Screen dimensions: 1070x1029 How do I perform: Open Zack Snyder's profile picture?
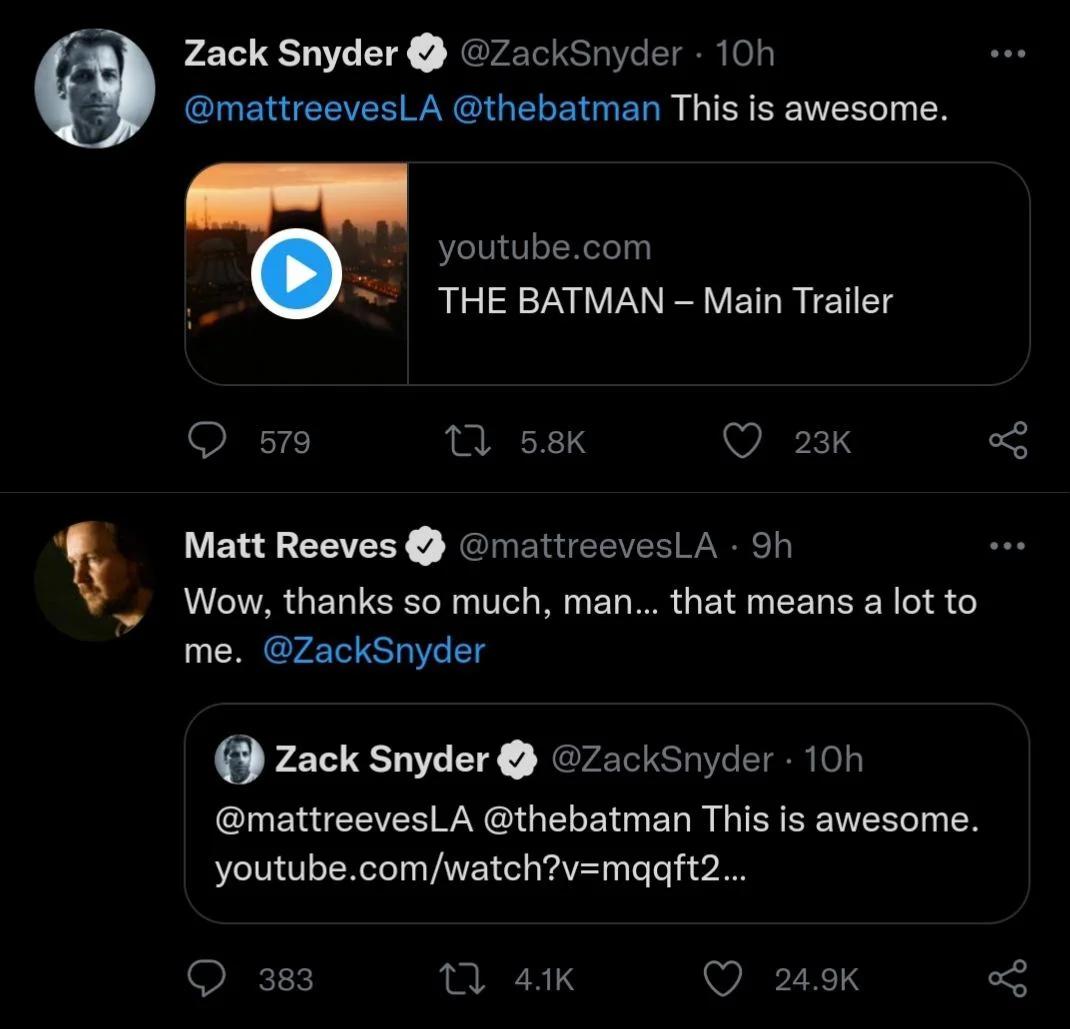(95, 88)
